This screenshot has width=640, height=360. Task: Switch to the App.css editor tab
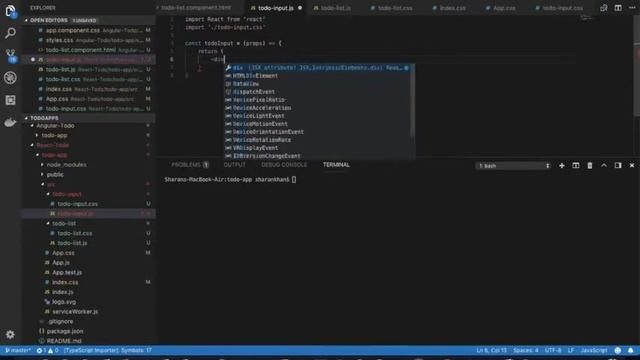click(504, 8)
